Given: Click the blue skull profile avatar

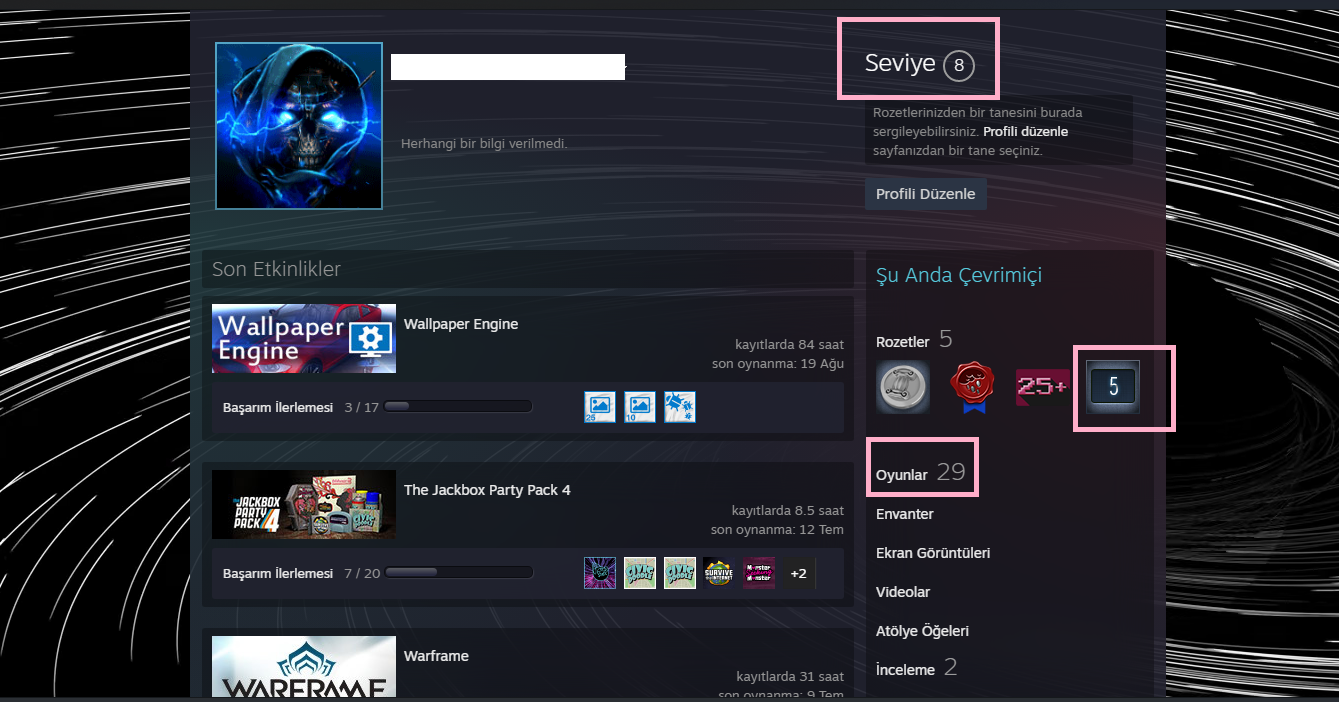Looking at the screenshot, I should pyautogui.click(x=299, y=126).
